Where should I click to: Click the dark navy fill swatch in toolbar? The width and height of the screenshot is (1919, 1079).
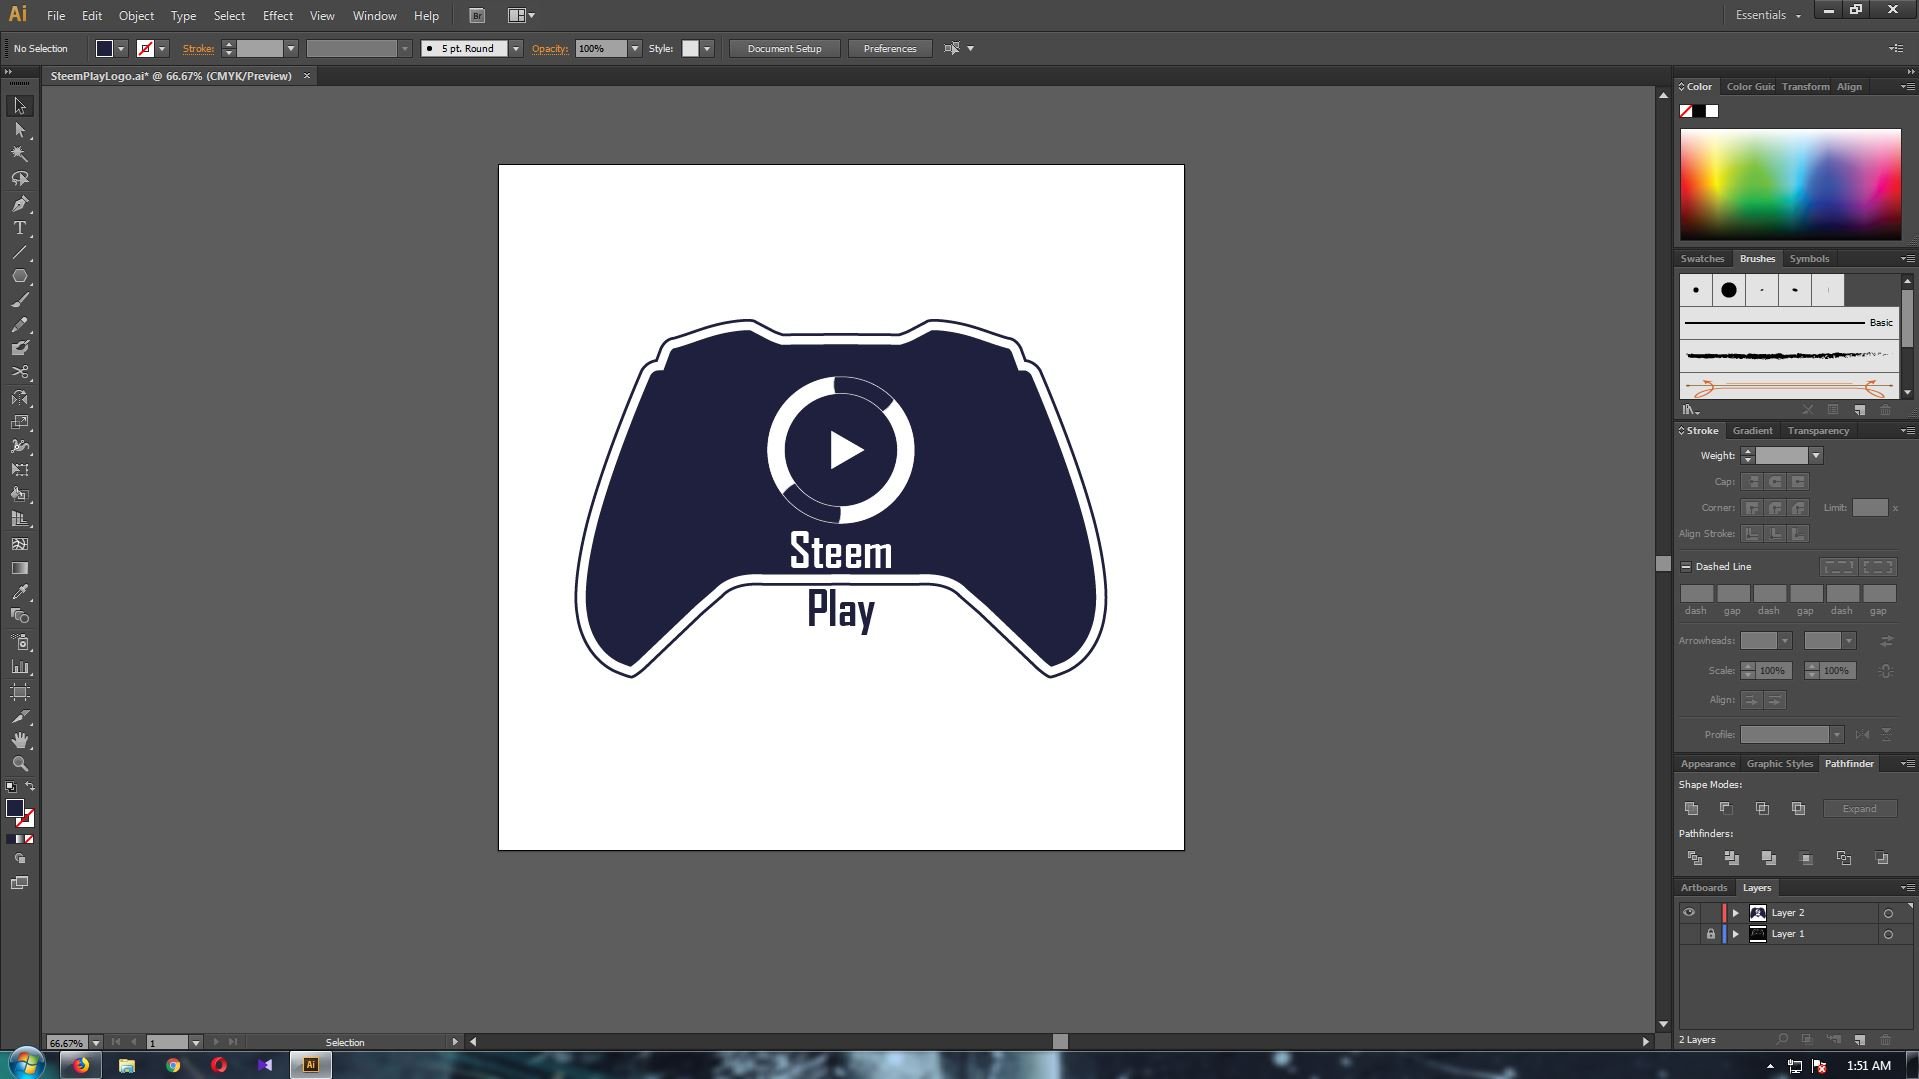15,808
